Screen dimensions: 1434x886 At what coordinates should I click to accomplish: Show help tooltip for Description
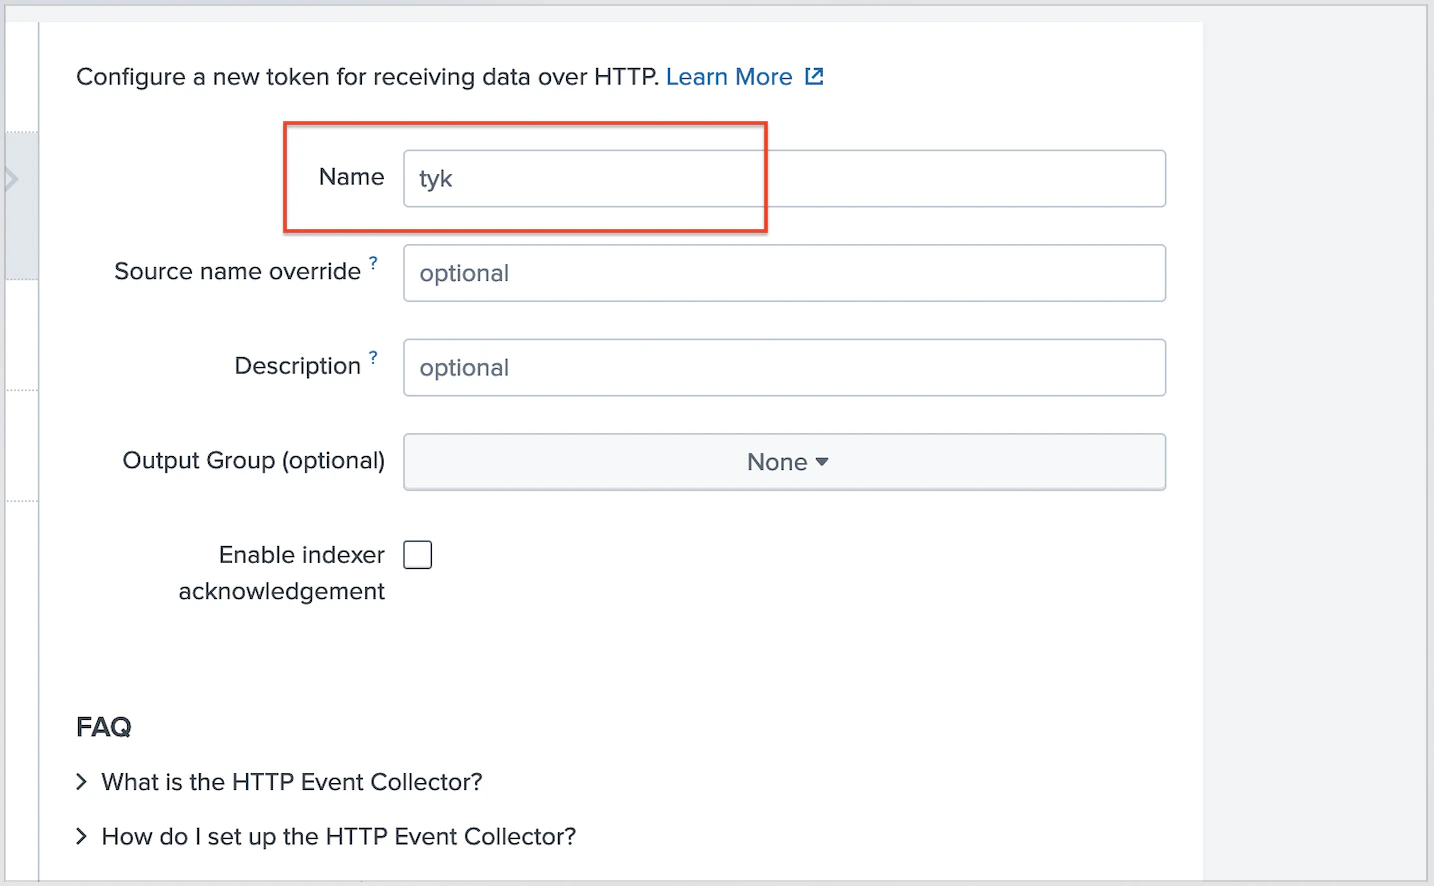pos(373,357)
